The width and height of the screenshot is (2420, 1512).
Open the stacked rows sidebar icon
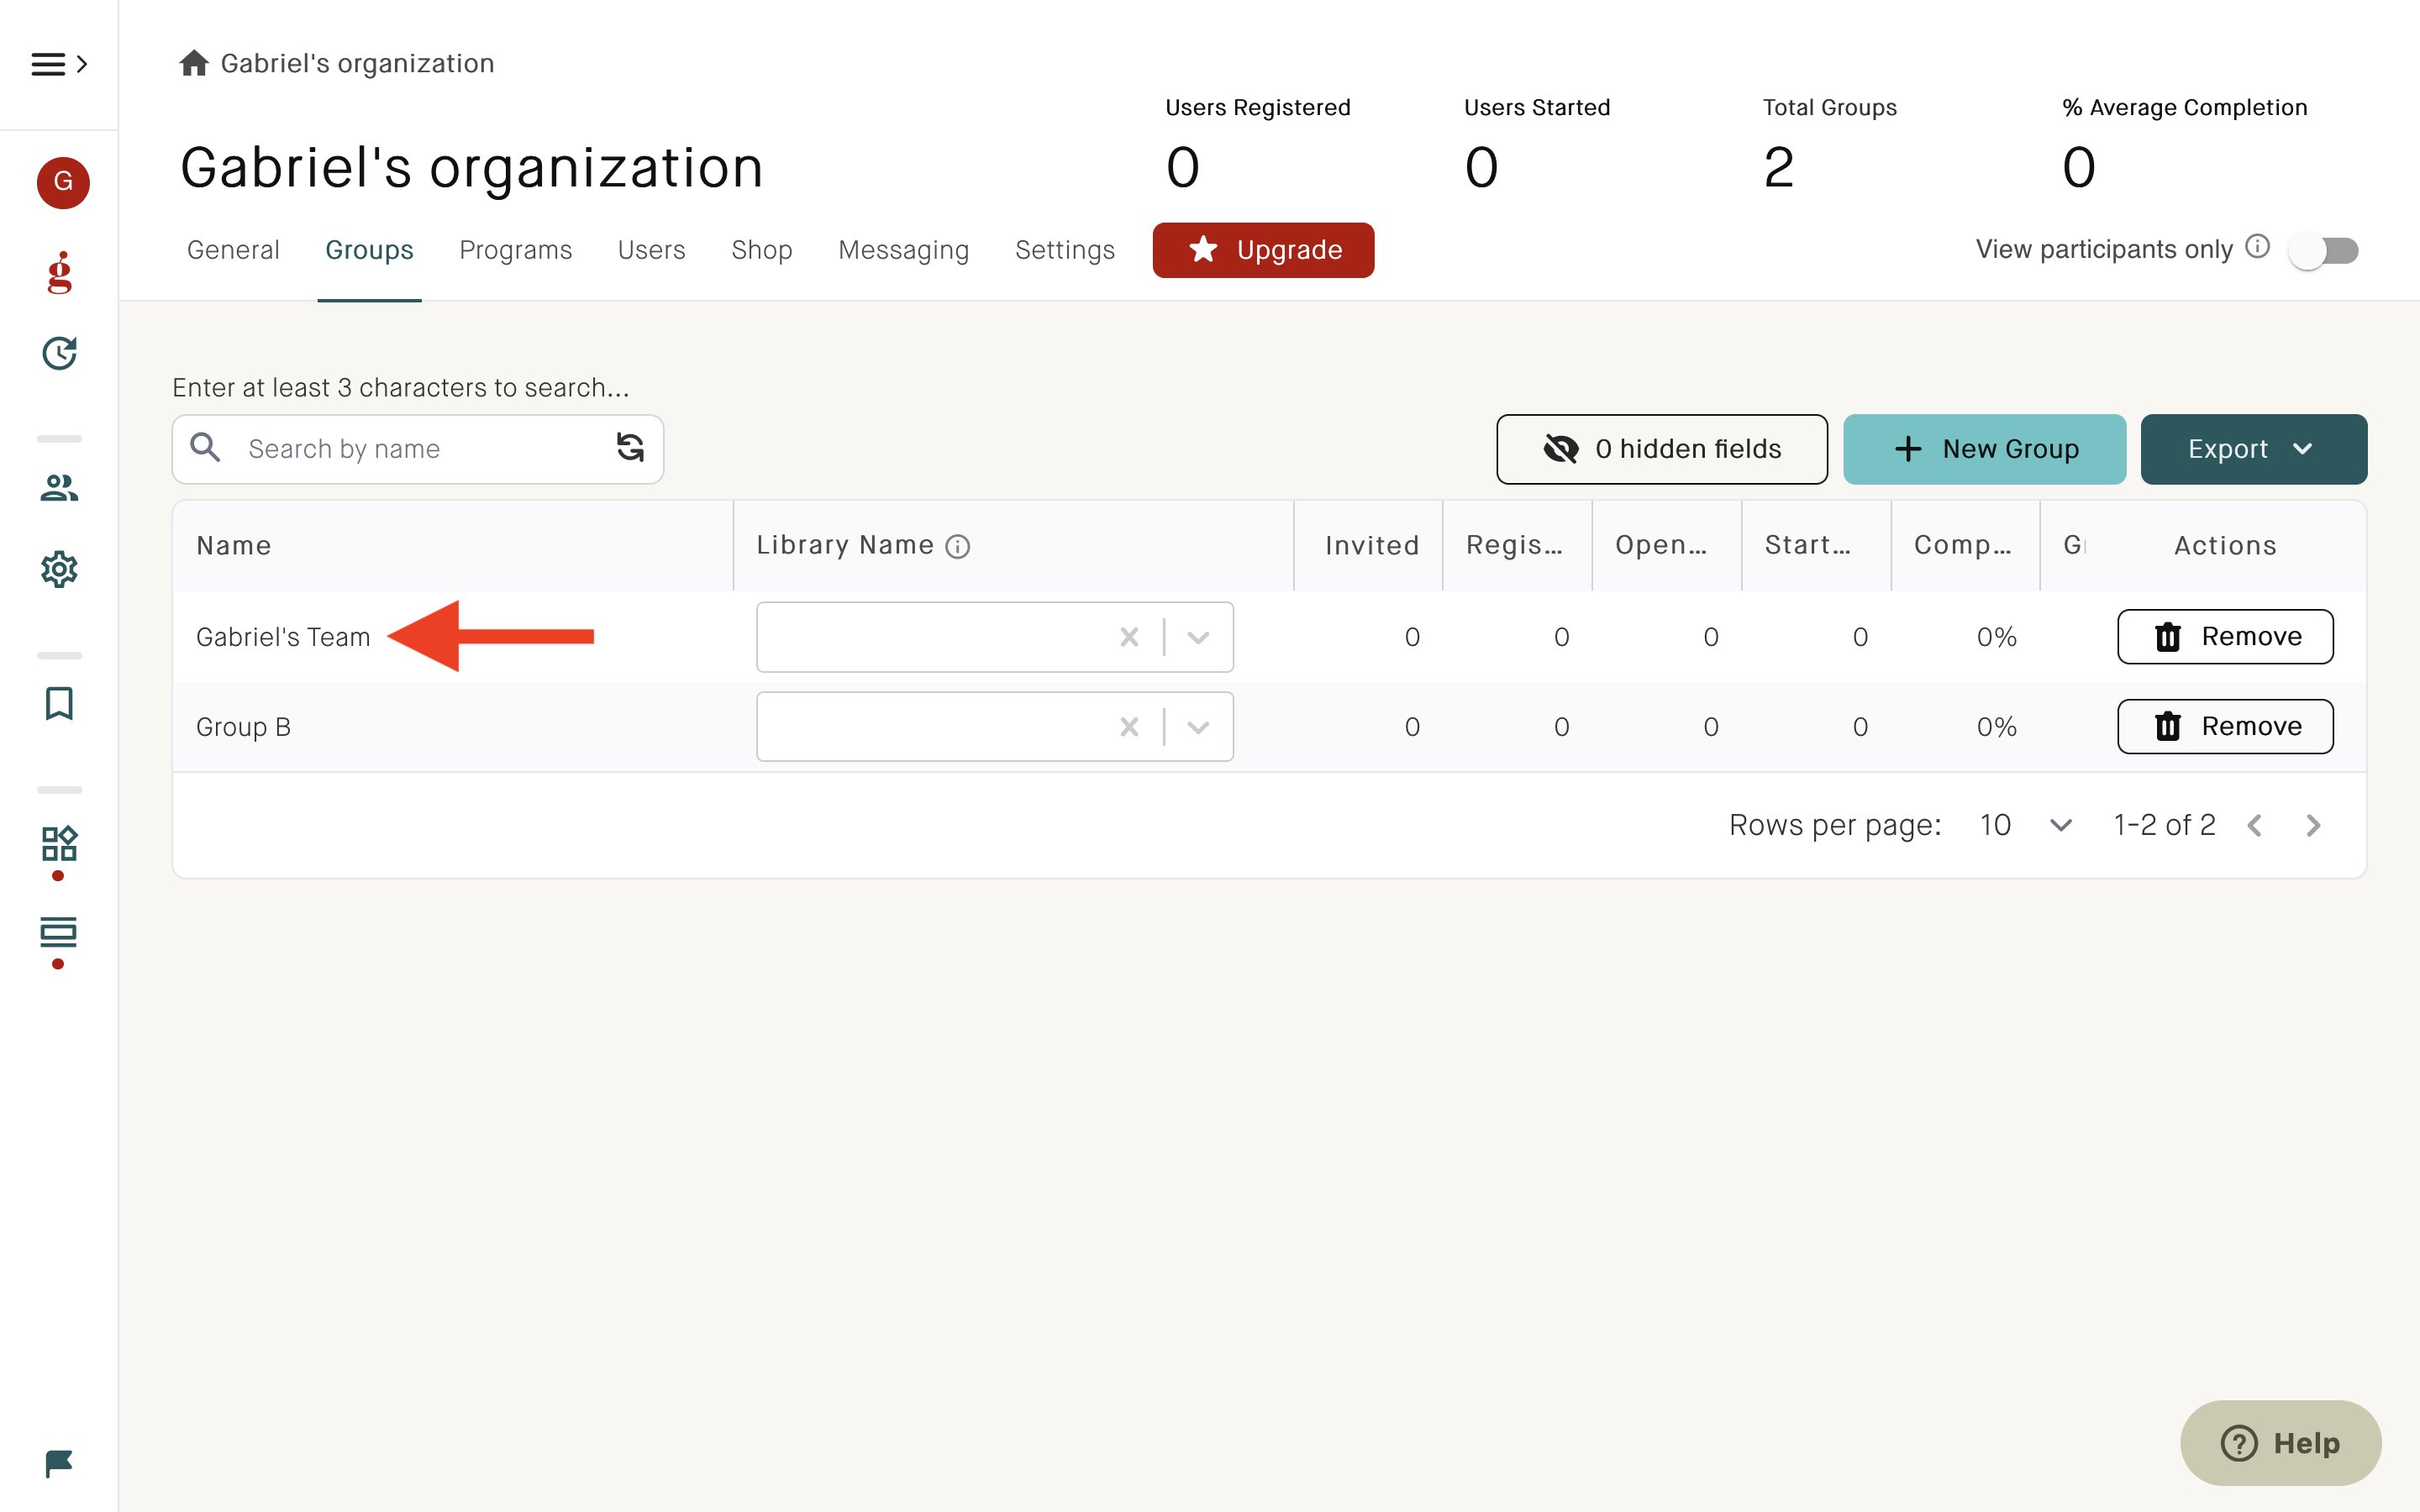pos(59,932)
